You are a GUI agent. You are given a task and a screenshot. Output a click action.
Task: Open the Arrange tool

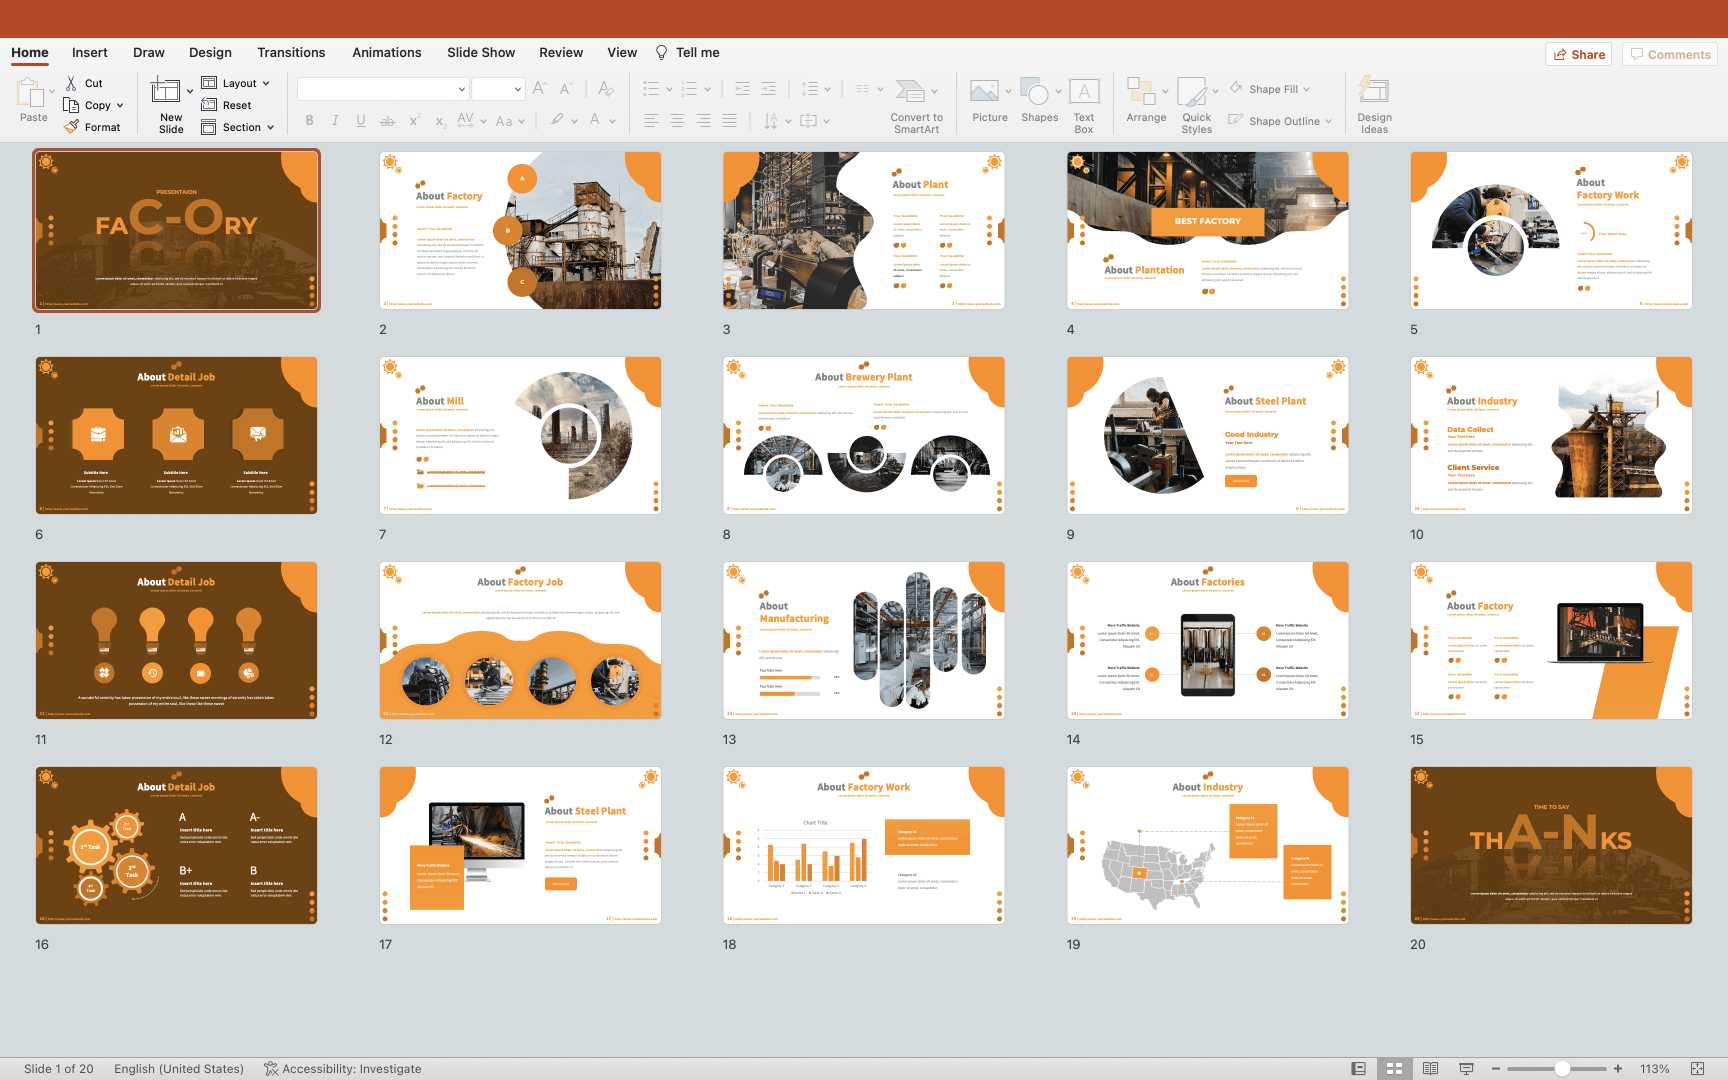(1141, 92)
